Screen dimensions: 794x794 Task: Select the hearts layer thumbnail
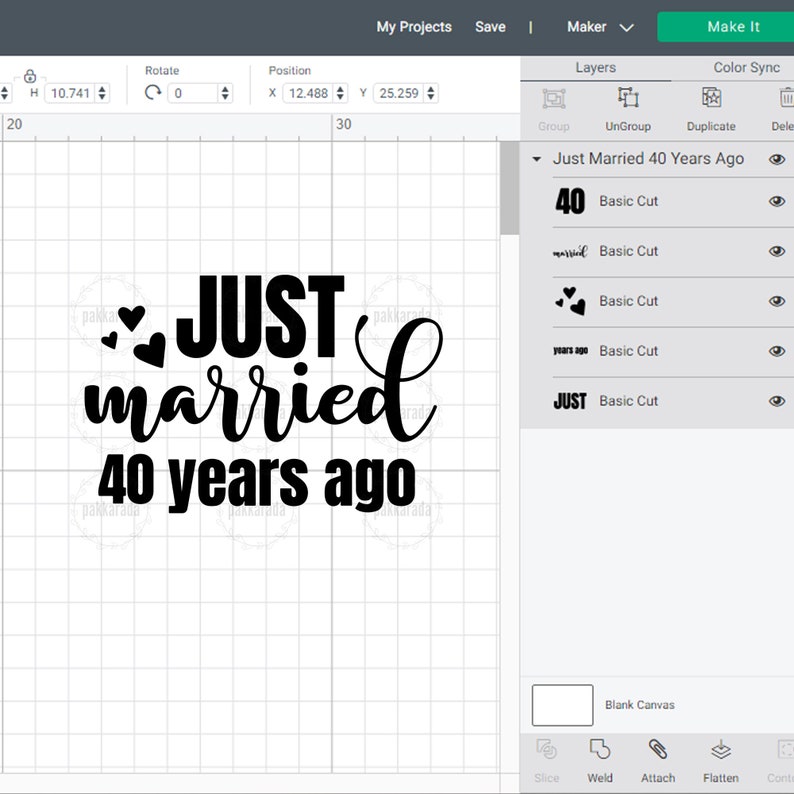point(570,301)
